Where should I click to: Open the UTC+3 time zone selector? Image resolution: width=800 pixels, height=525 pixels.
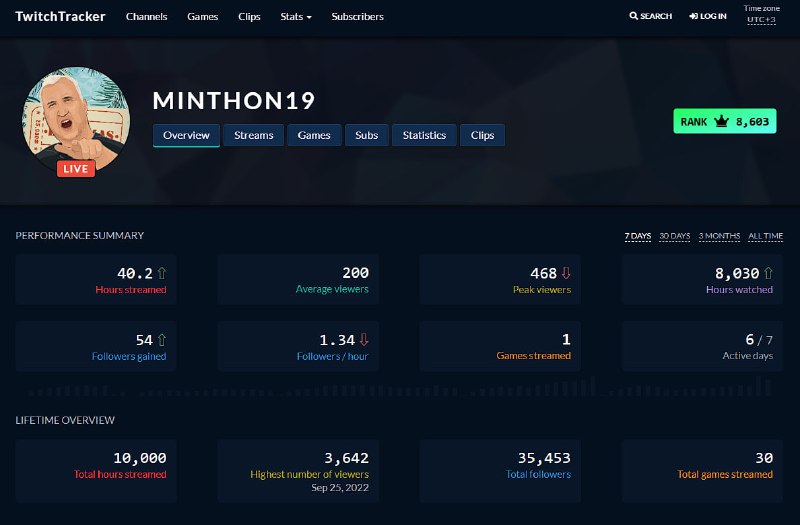coord(760,20)
